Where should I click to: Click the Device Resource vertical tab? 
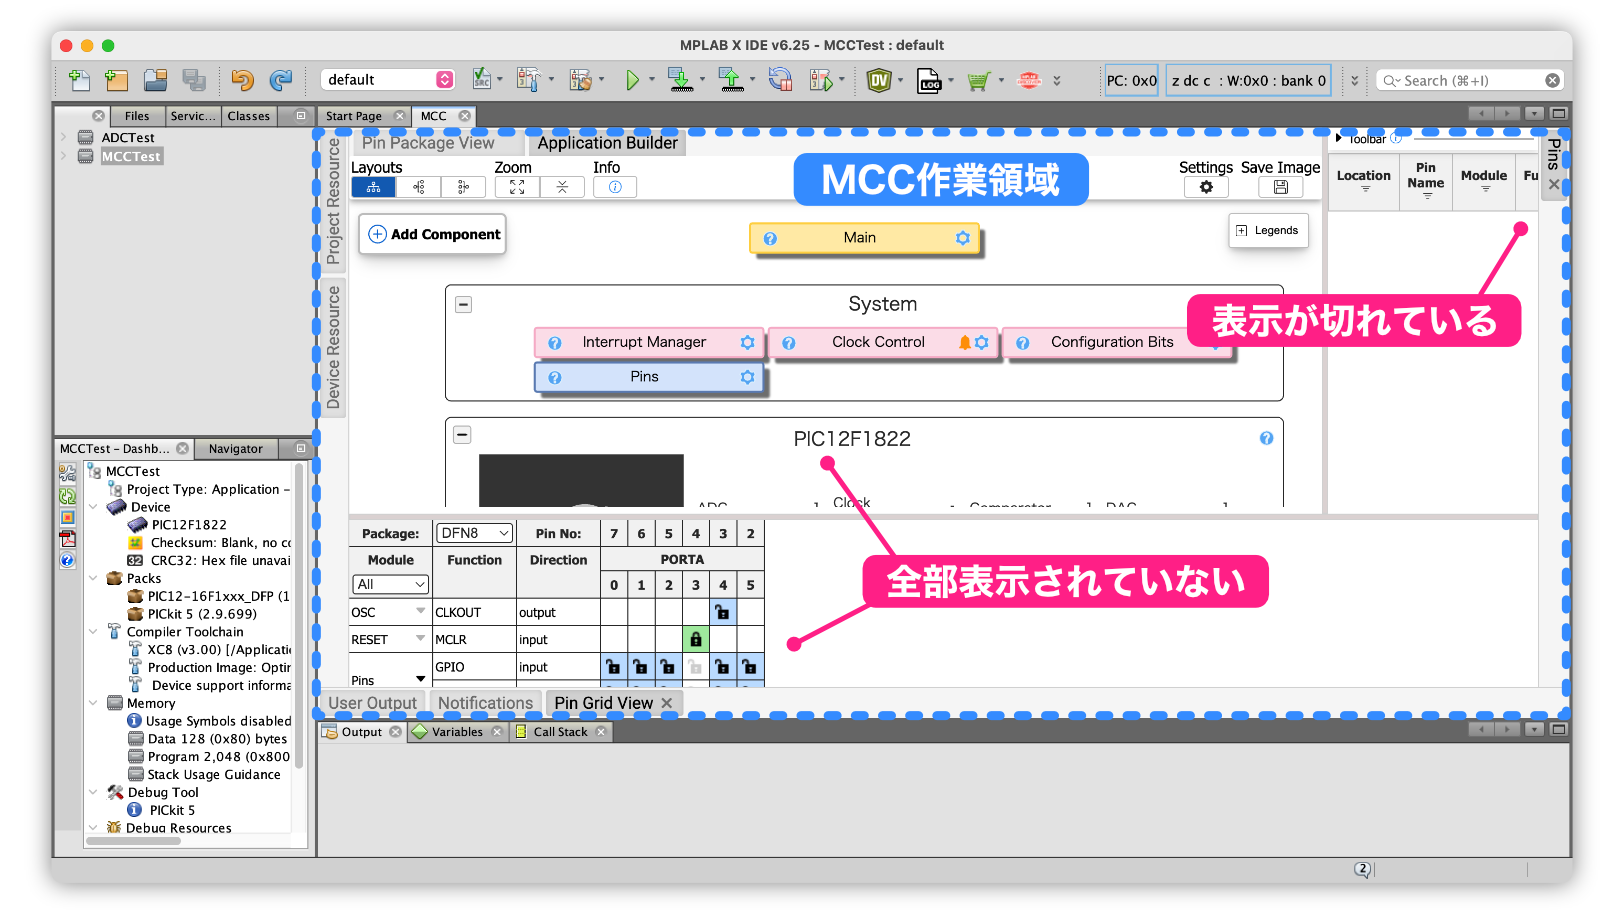click(x=334, y=347)
